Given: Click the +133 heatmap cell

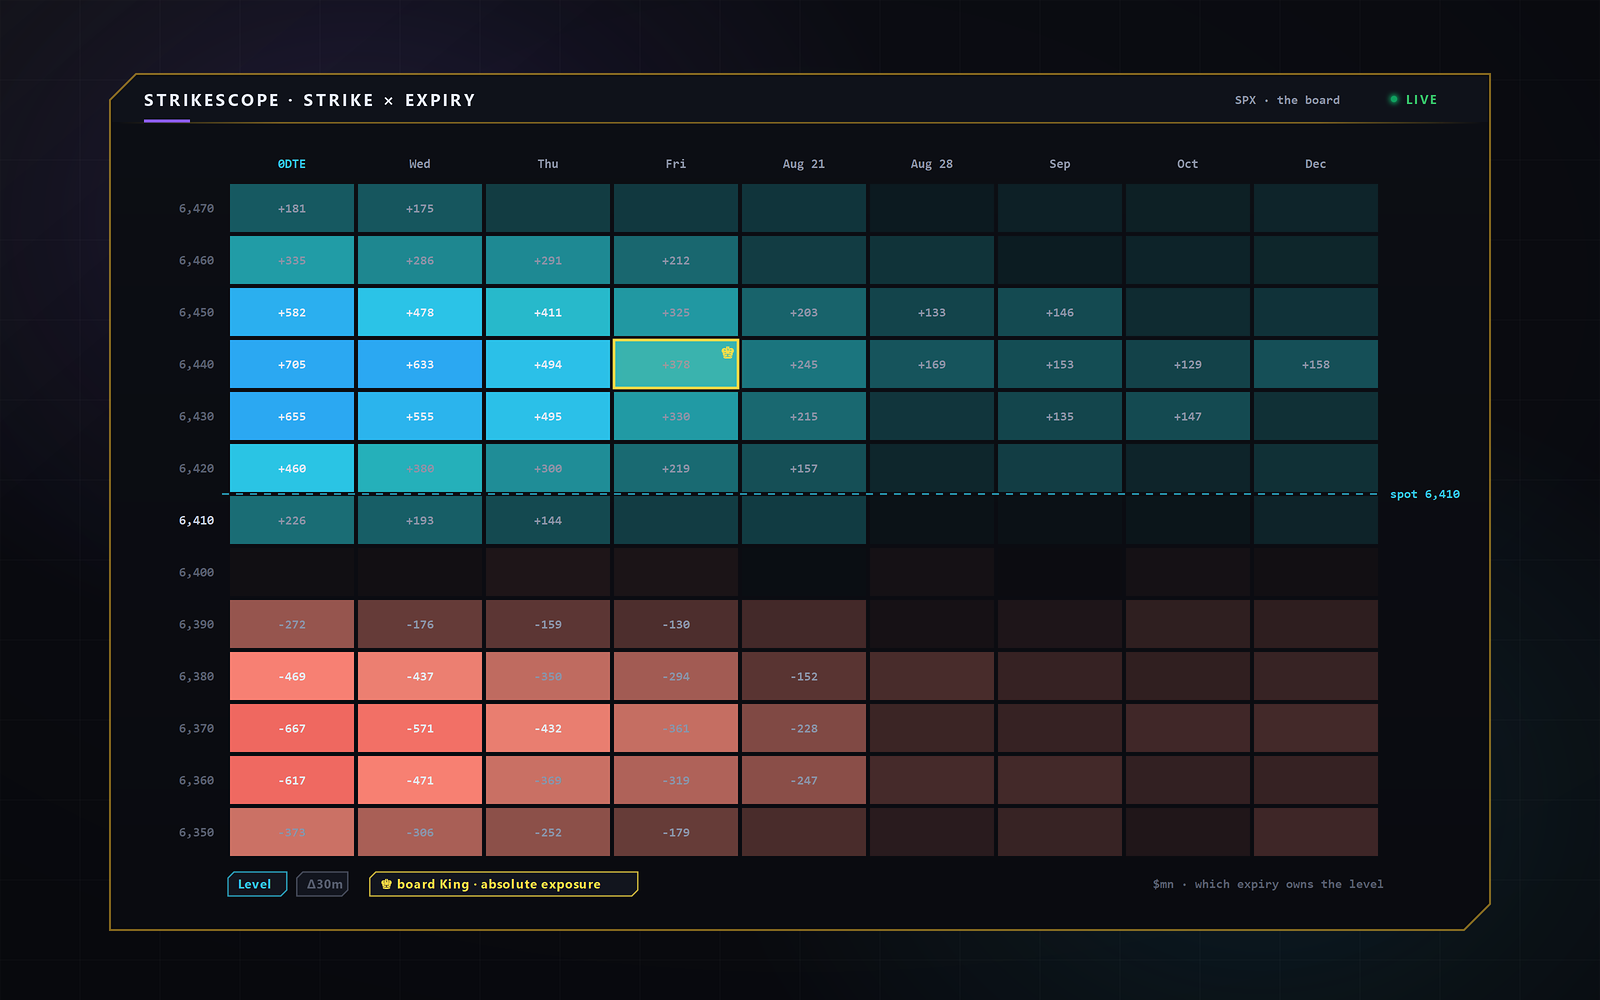Looking at the screenshot, I should pos(932,312).
